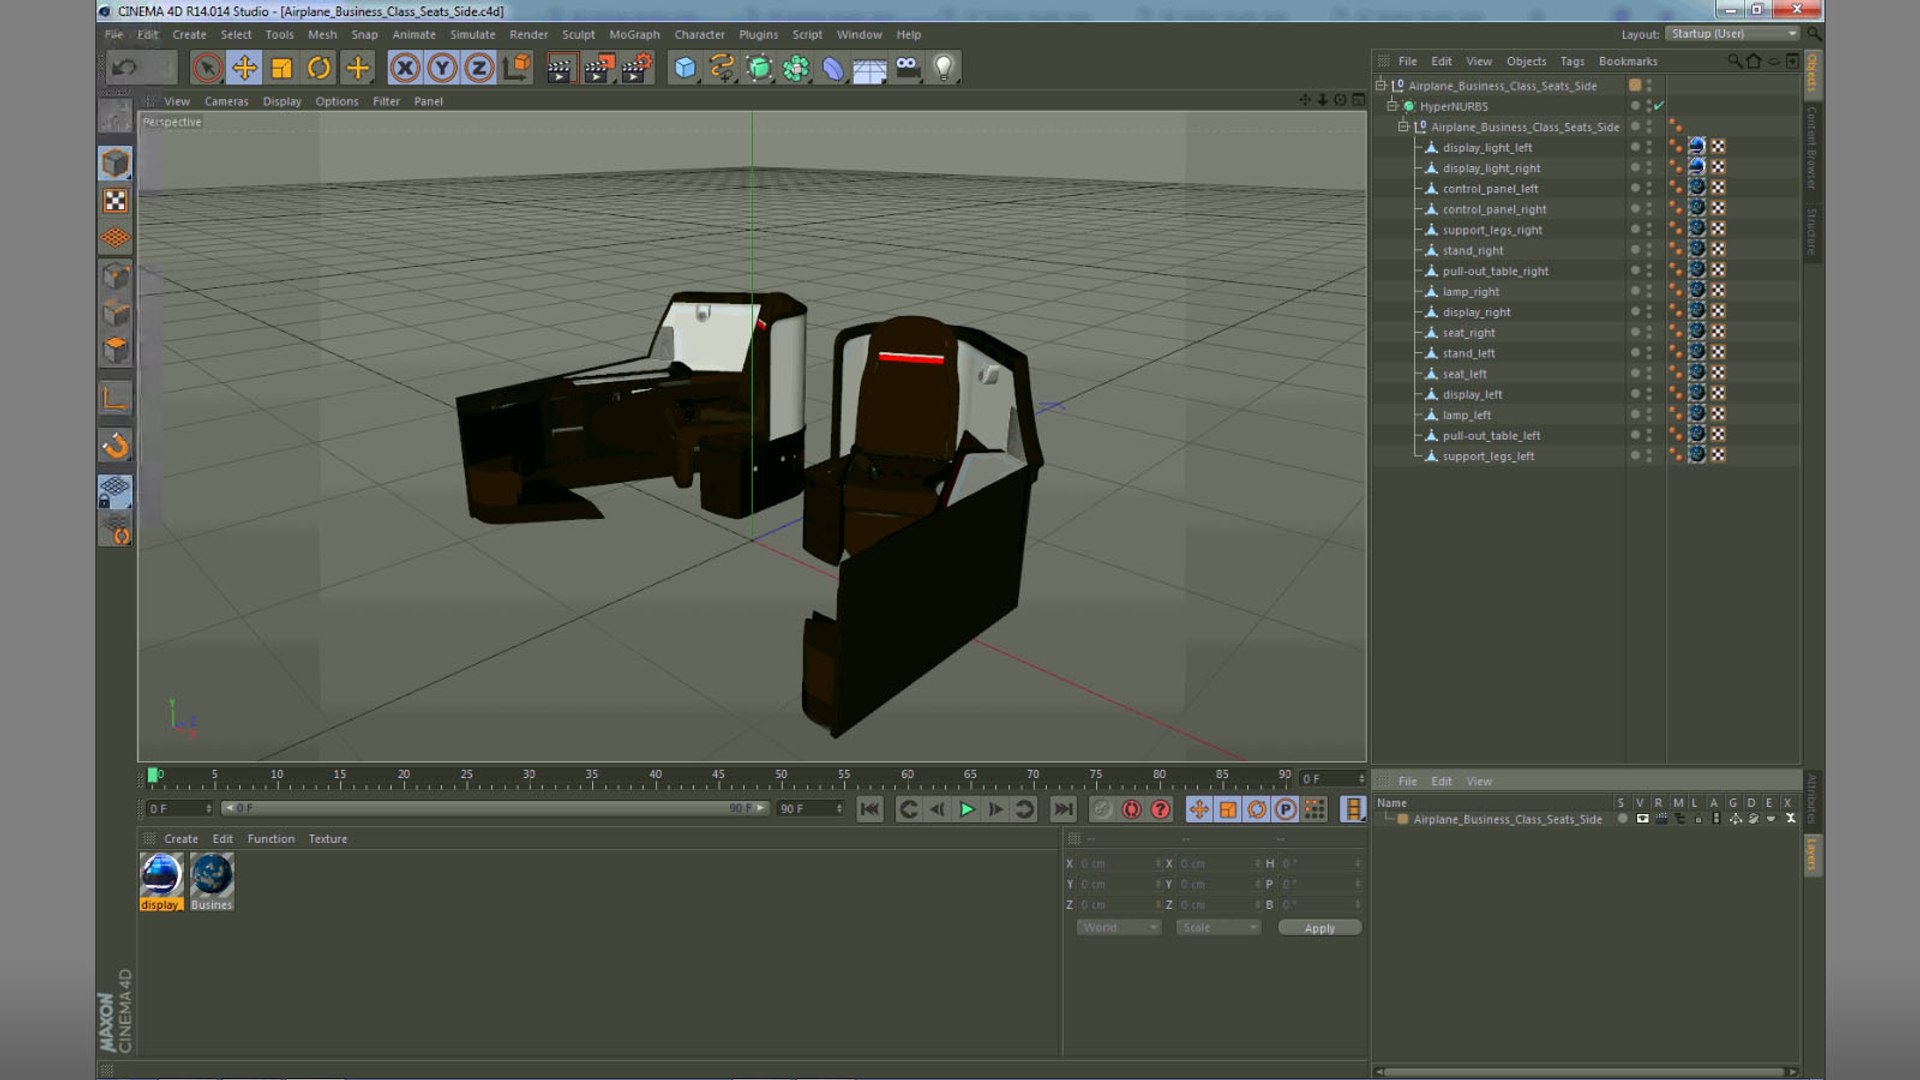Screen dimensions: 1920x1080
Task: Open the Tags menu in Objects panel
Action: [x=1572, y=61]
